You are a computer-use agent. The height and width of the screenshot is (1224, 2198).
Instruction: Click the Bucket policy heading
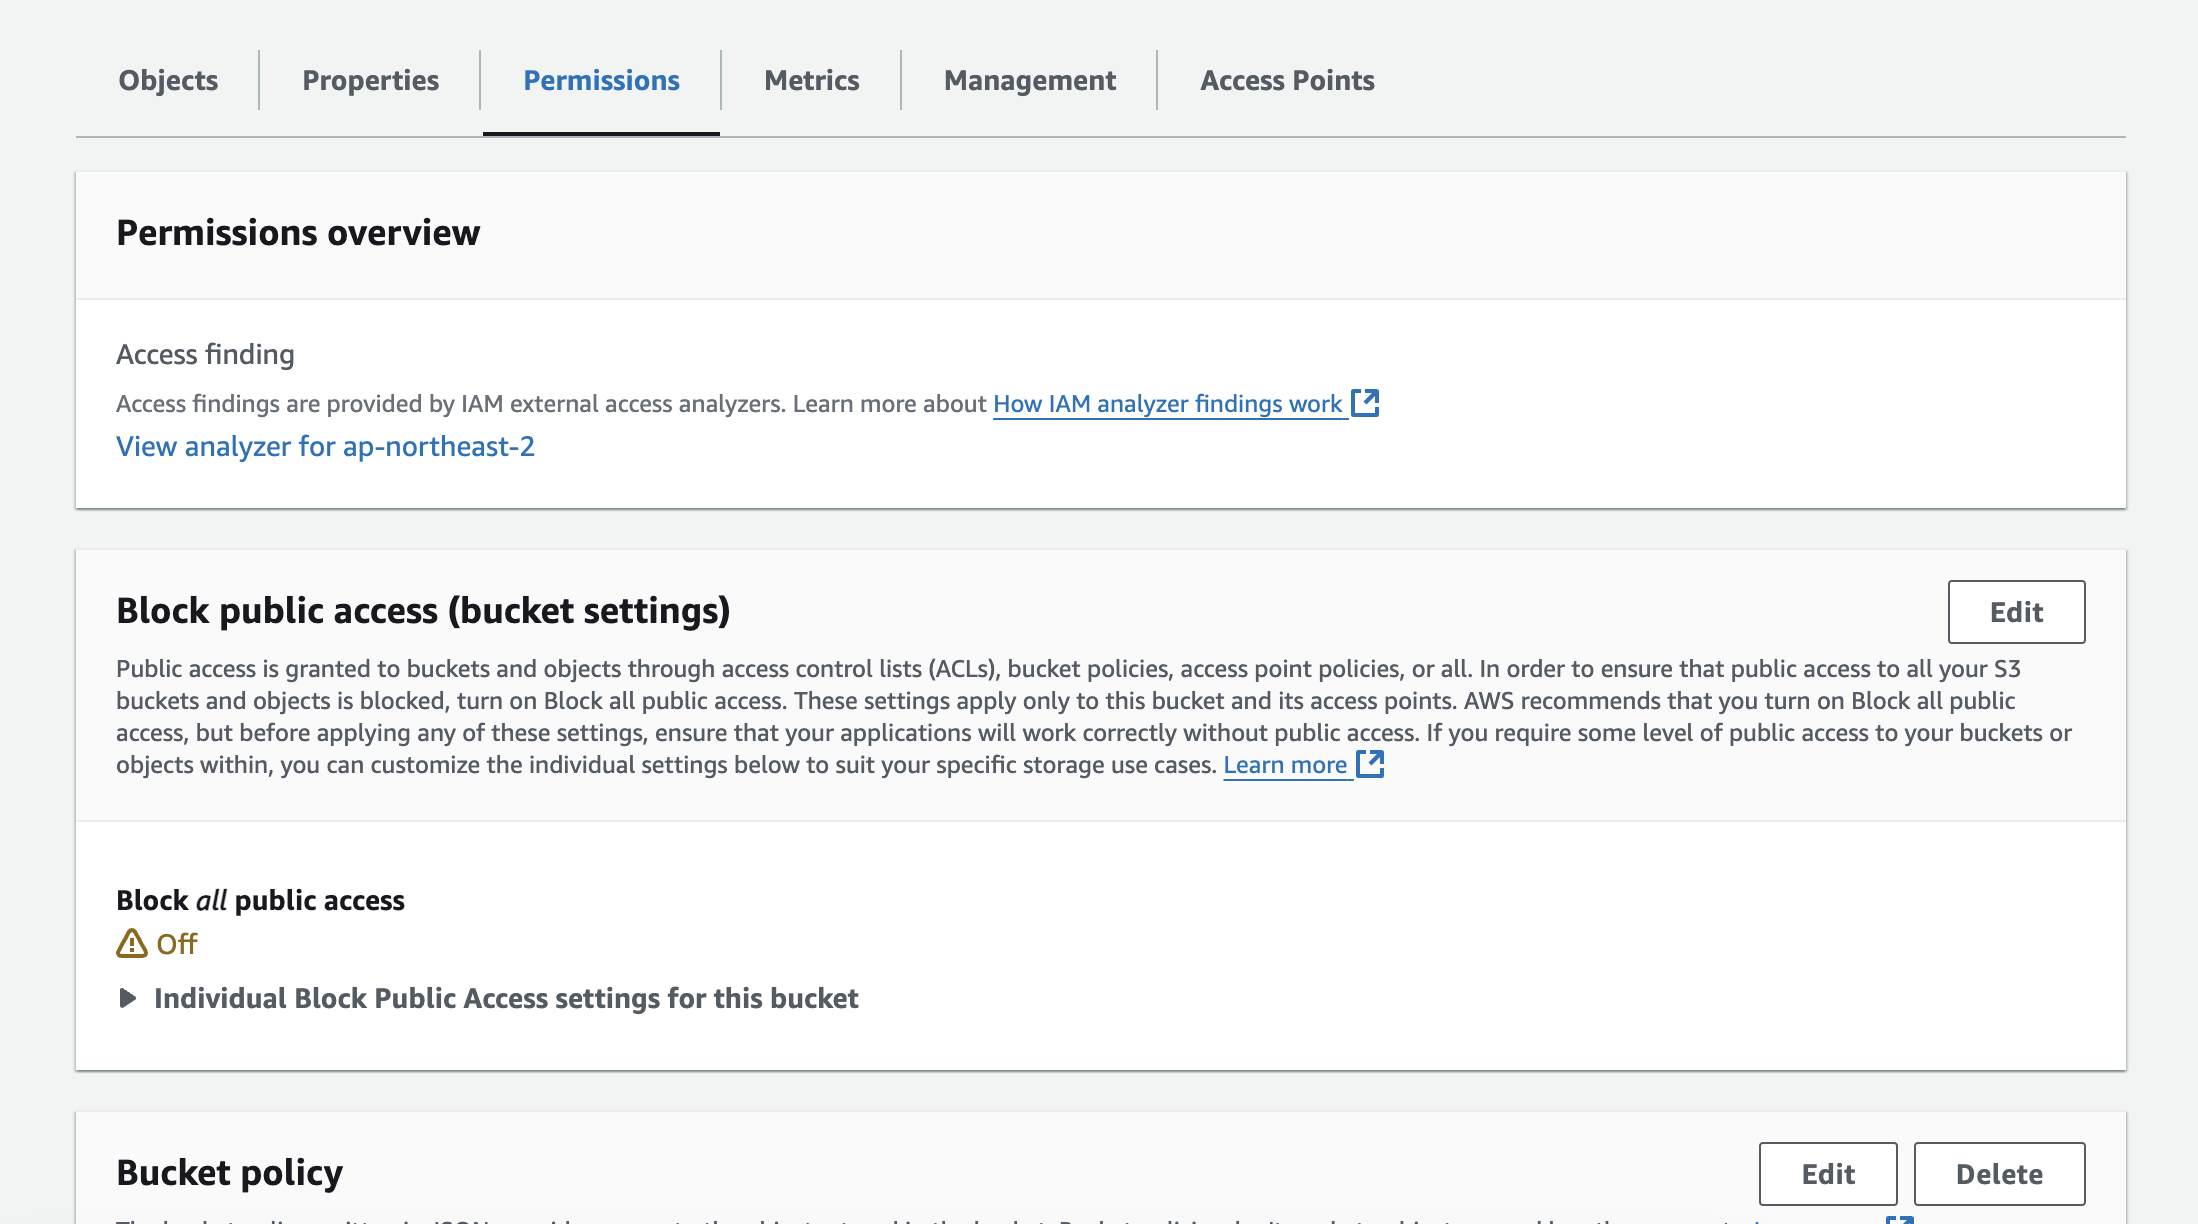click(x=229, y=1172)
